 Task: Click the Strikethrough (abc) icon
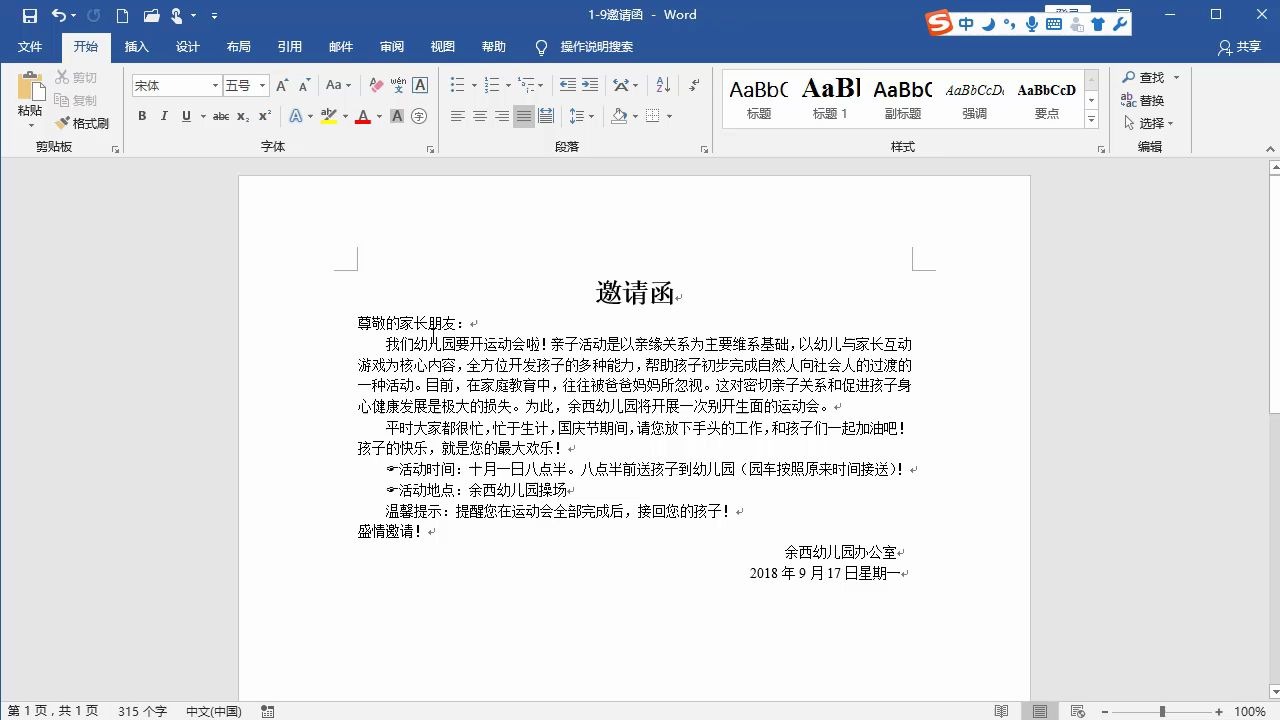[x=221, y=116]
